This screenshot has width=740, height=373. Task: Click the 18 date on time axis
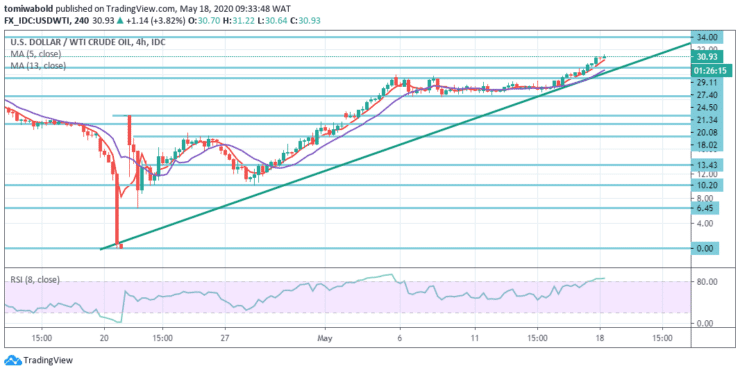[600, 339]
